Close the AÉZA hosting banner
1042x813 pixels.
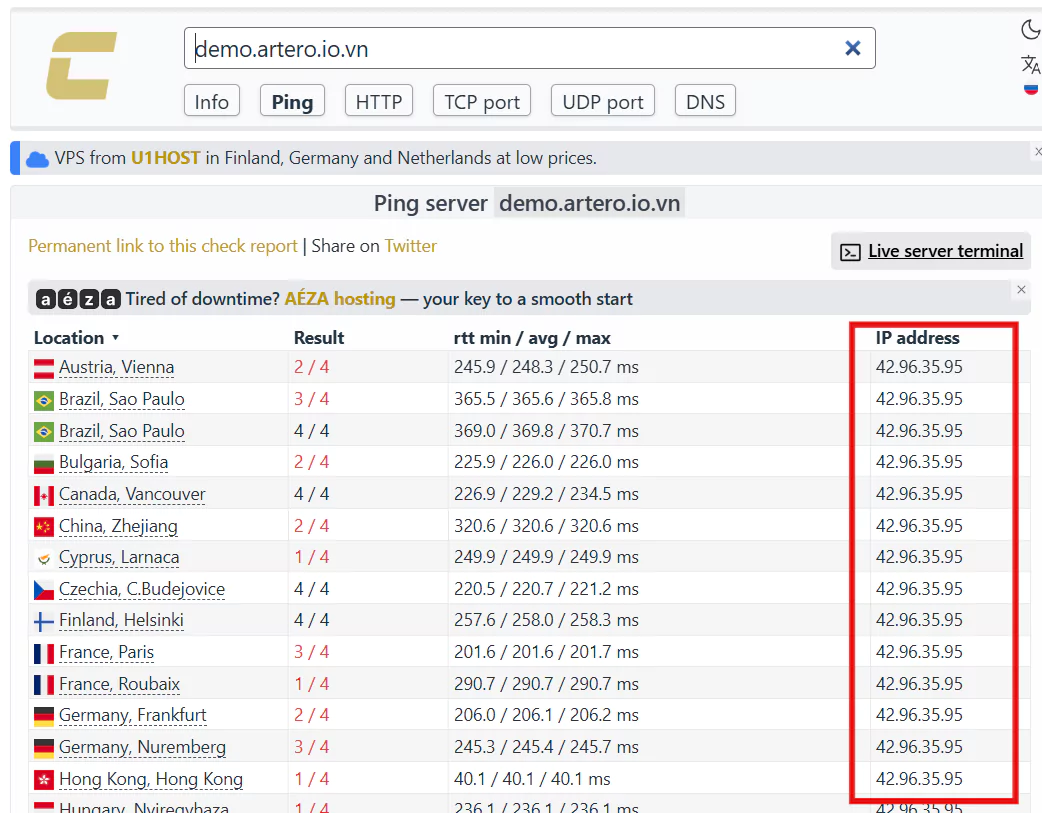[1020, 290]
